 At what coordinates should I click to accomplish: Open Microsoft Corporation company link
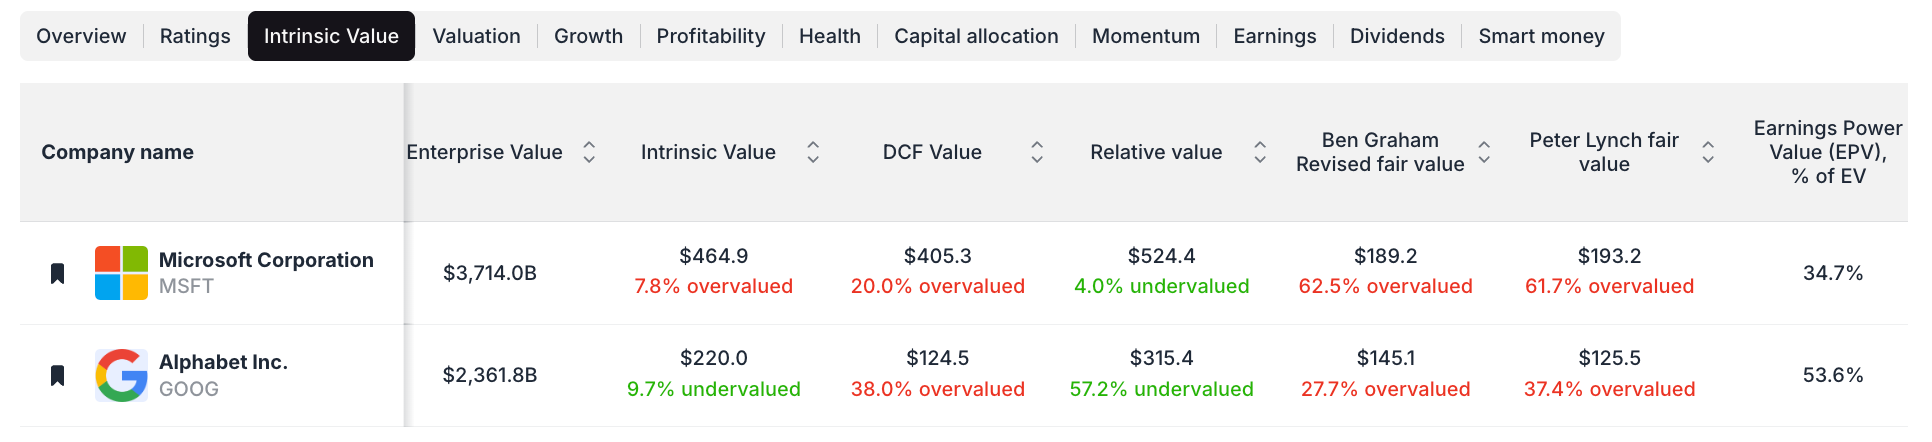point(266,260)
